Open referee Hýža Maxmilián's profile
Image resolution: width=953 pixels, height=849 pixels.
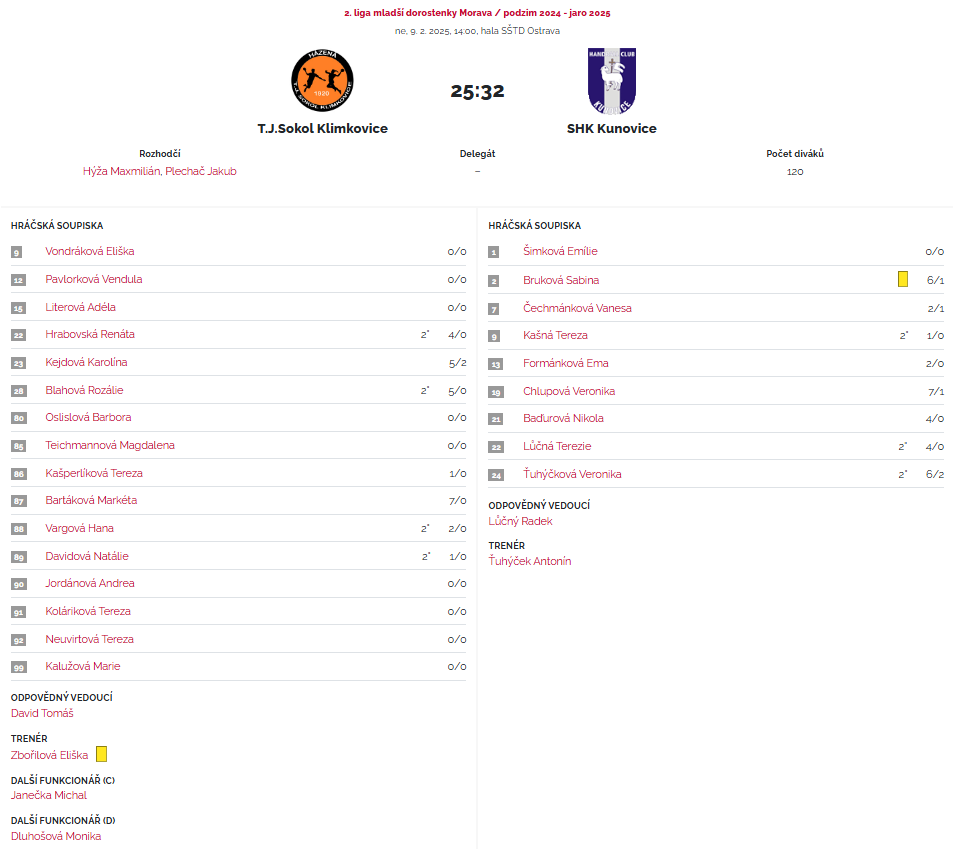(122, 171)
